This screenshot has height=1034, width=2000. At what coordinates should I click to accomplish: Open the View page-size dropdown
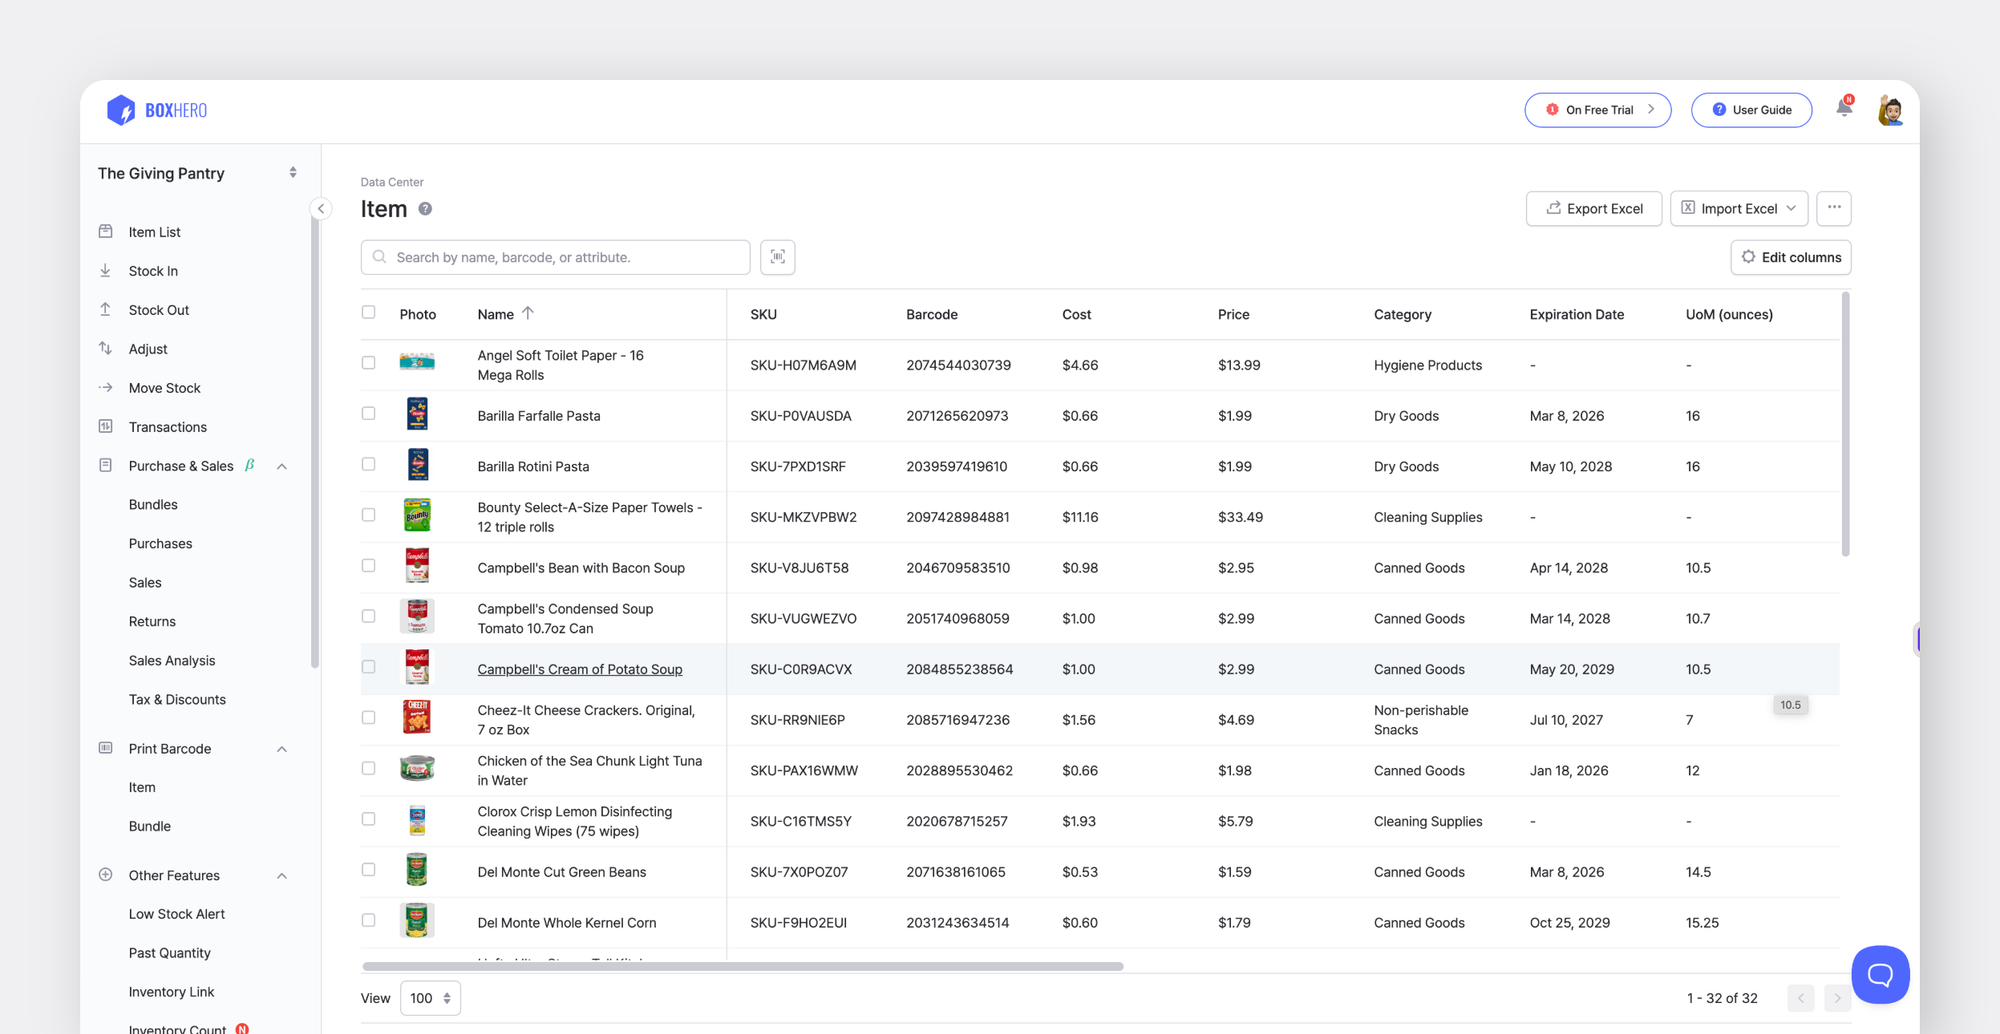(430, 997)
